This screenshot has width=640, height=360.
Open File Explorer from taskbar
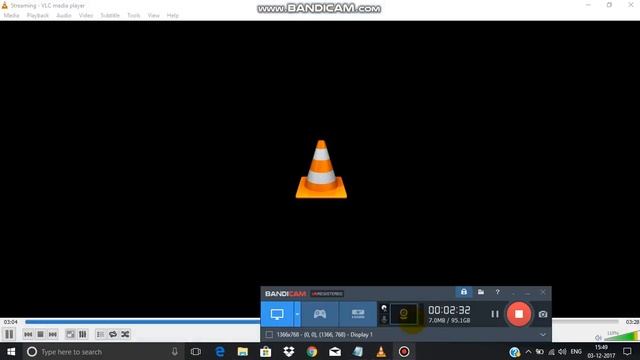pyautogui.click(x=243, y=351)
